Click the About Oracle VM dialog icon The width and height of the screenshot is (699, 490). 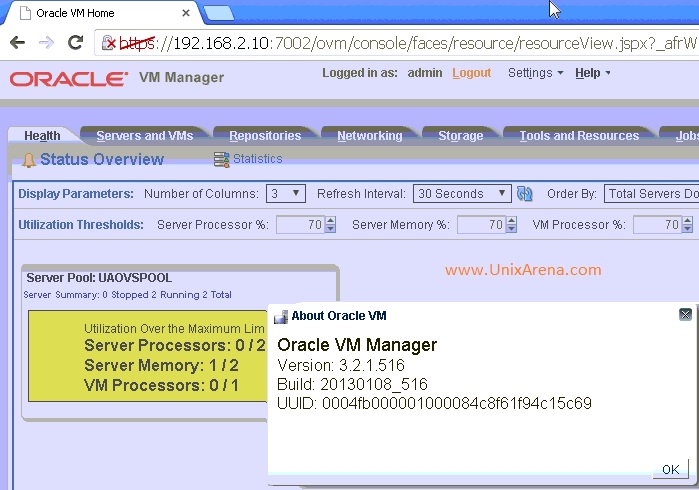click(281, 317)
